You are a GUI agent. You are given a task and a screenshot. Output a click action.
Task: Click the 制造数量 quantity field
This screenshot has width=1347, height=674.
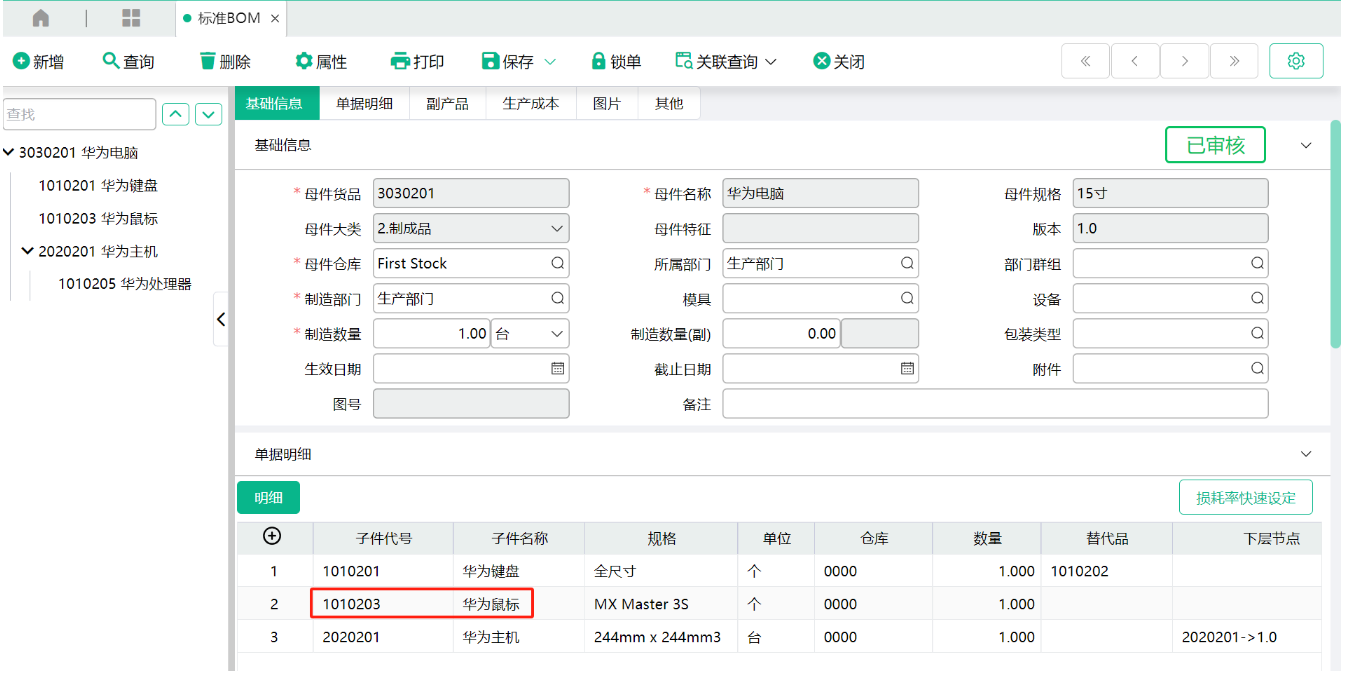pyautogui.click(x=431, y=334)
